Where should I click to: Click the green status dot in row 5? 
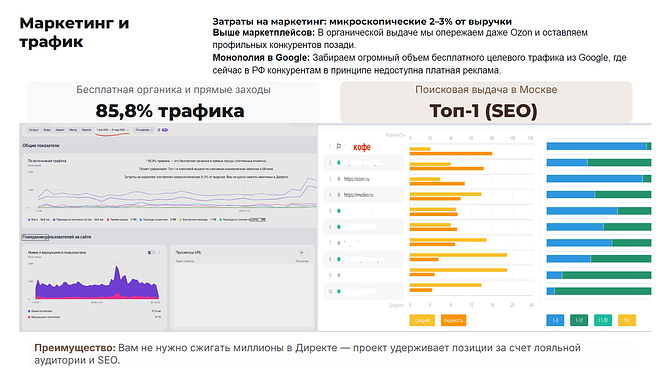tap(339, 211)
